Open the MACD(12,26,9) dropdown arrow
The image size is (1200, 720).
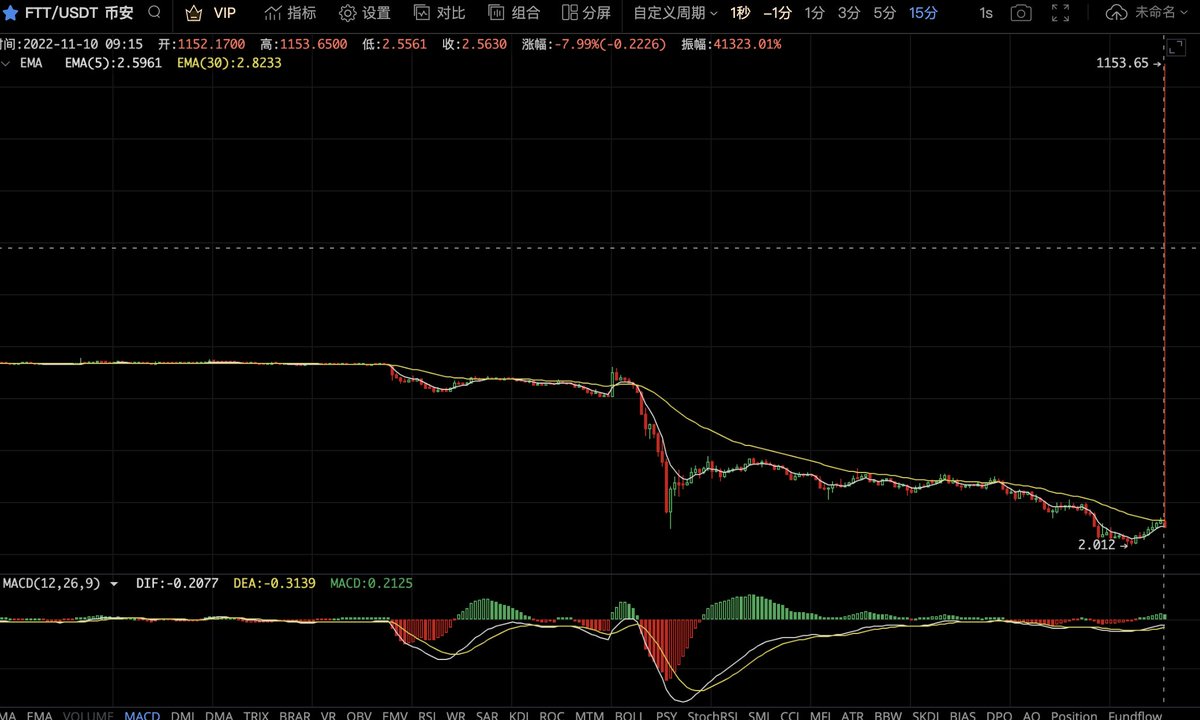click(114, 583)
